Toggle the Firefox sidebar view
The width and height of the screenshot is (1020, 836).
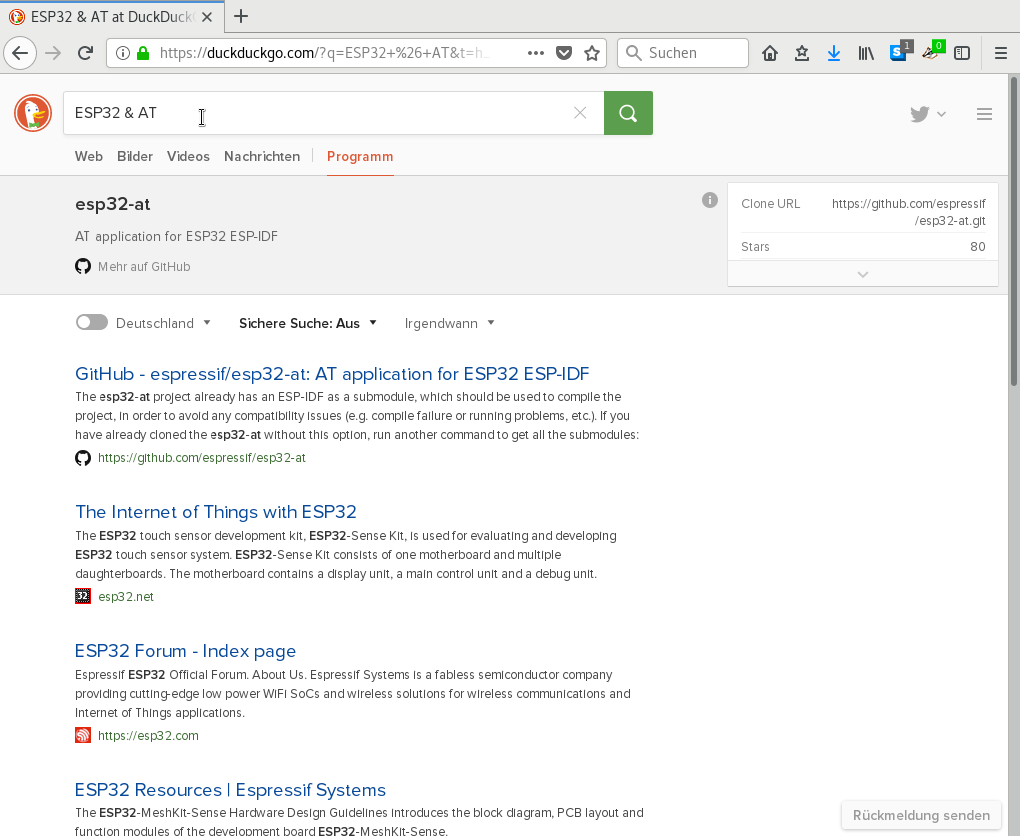[x=962, y=53]
